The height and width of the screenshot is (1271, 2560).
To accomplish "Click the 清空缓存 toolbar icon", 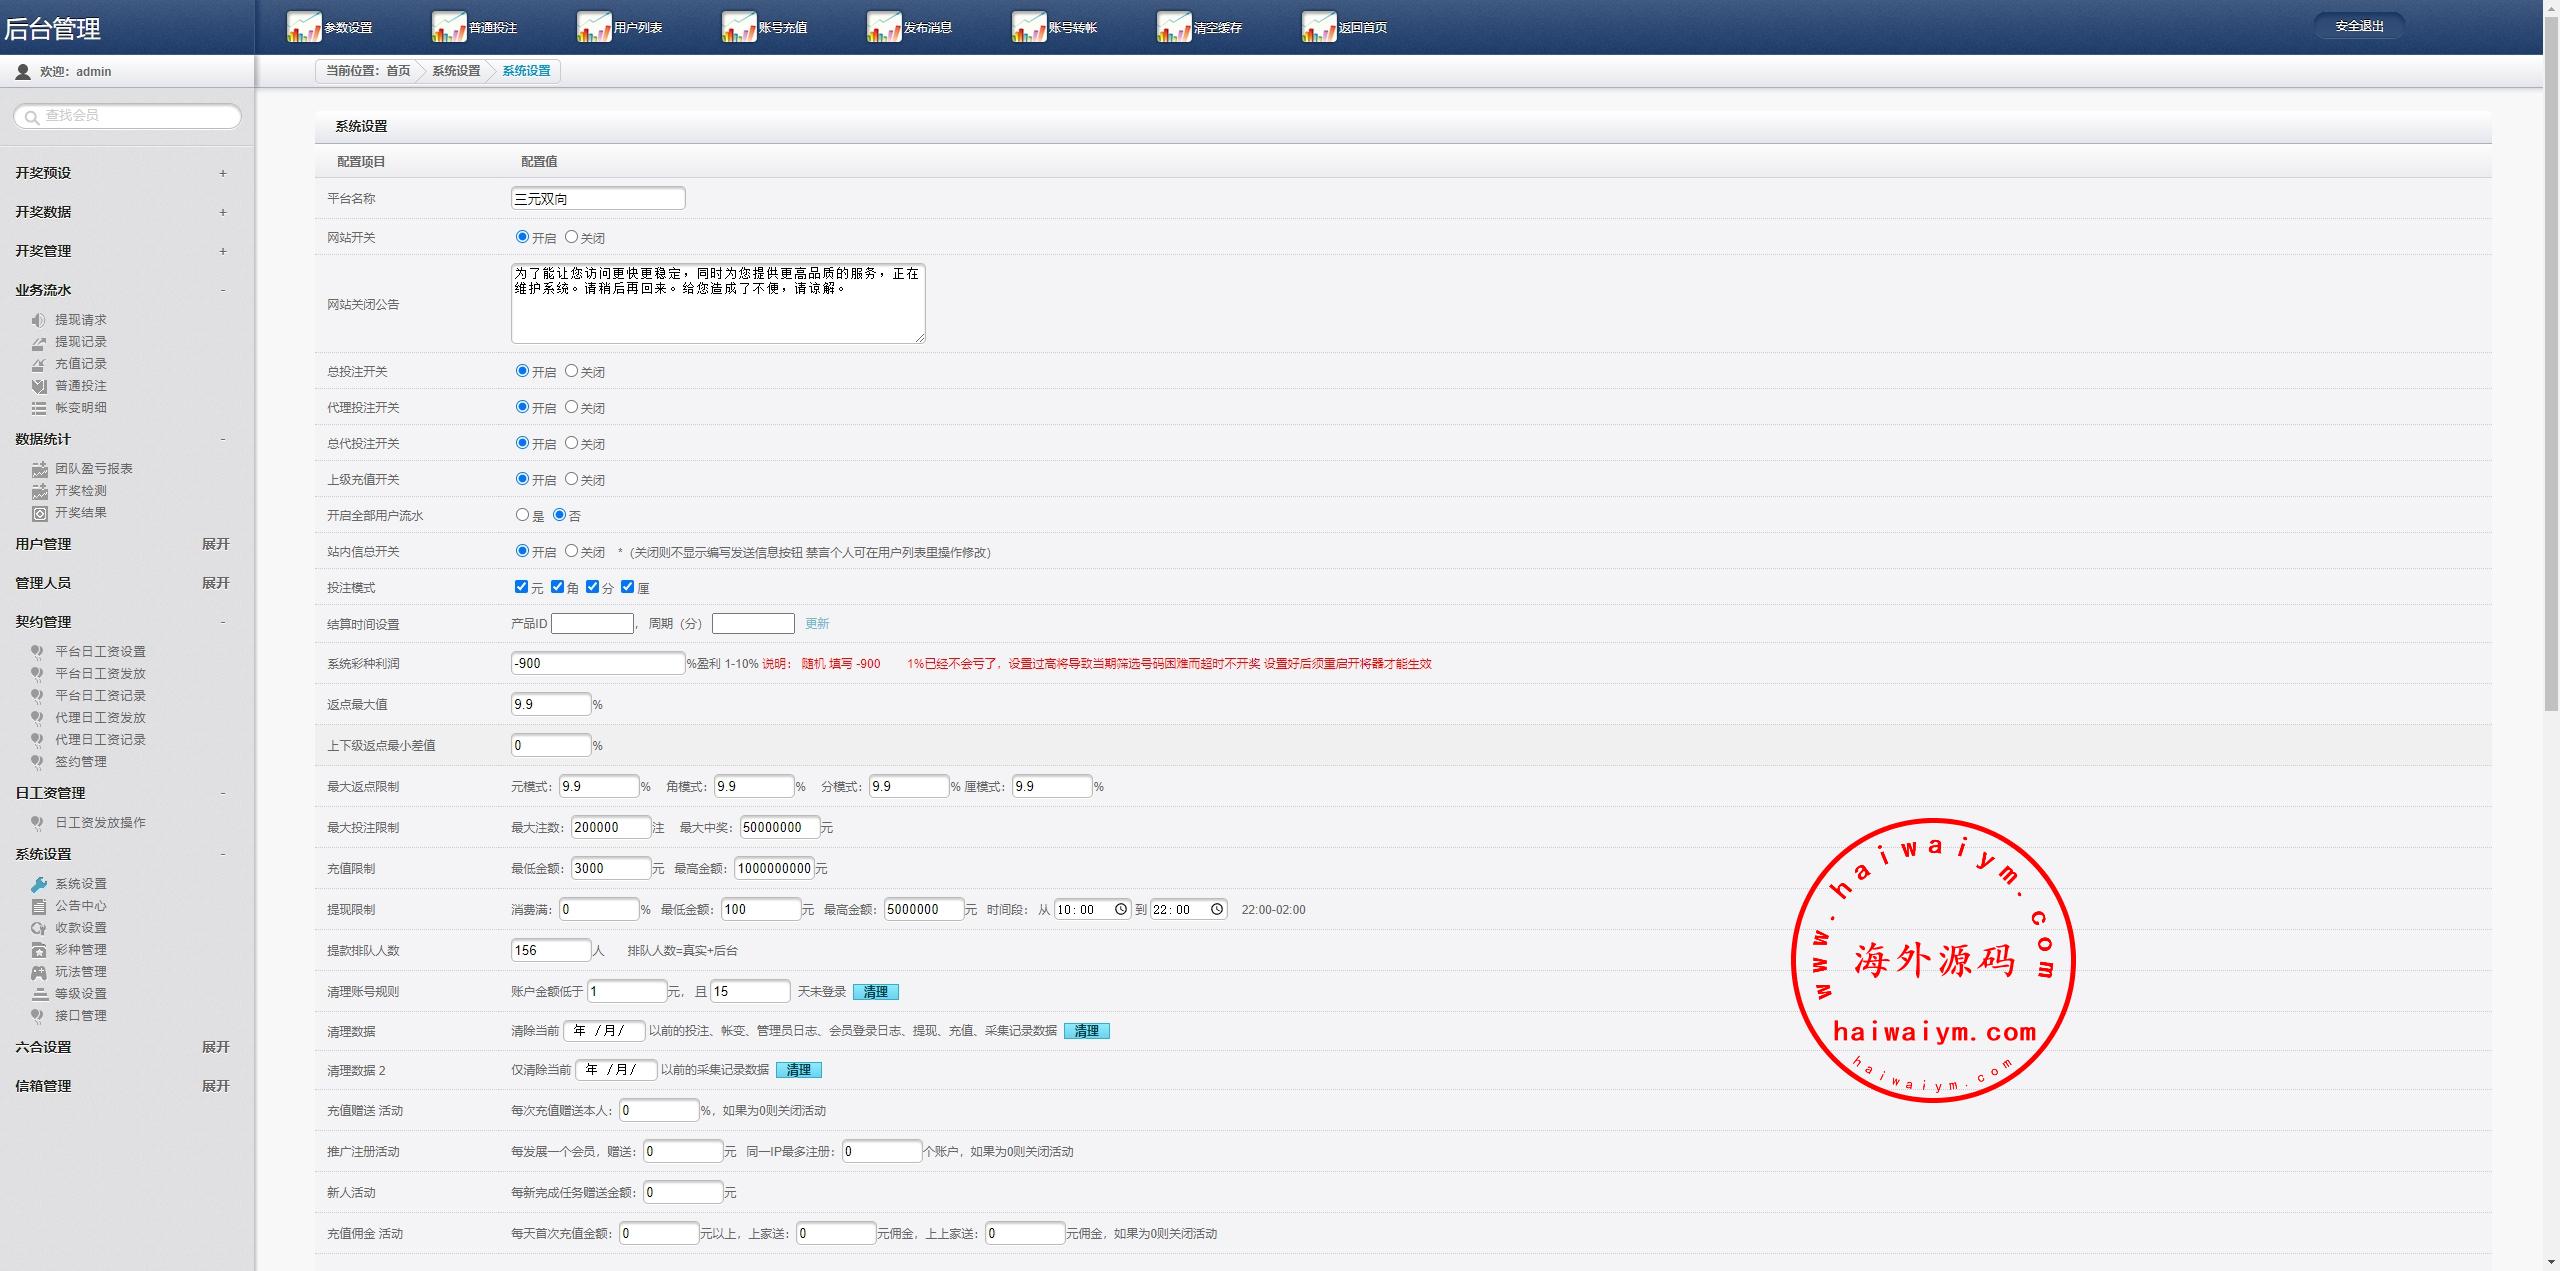I will coord(1173,27).
